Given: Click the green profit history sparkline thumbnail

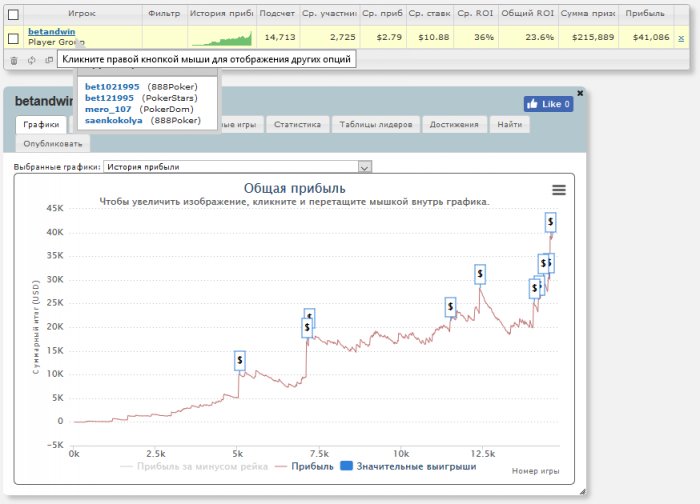Looking at the screenshot, I should (x=222, y=38).
